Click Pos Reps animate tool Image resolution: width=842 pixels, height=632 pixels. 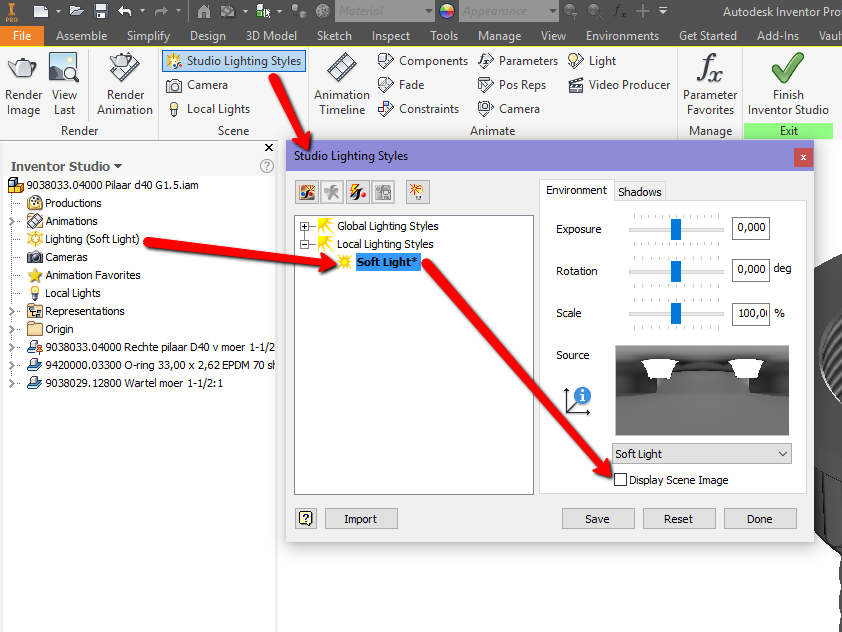(512, 85)
